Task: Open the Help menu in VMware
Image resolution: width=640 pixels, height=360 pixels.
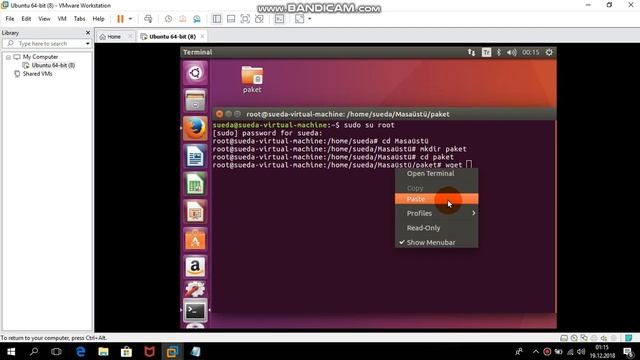Action: click(98, 19)
